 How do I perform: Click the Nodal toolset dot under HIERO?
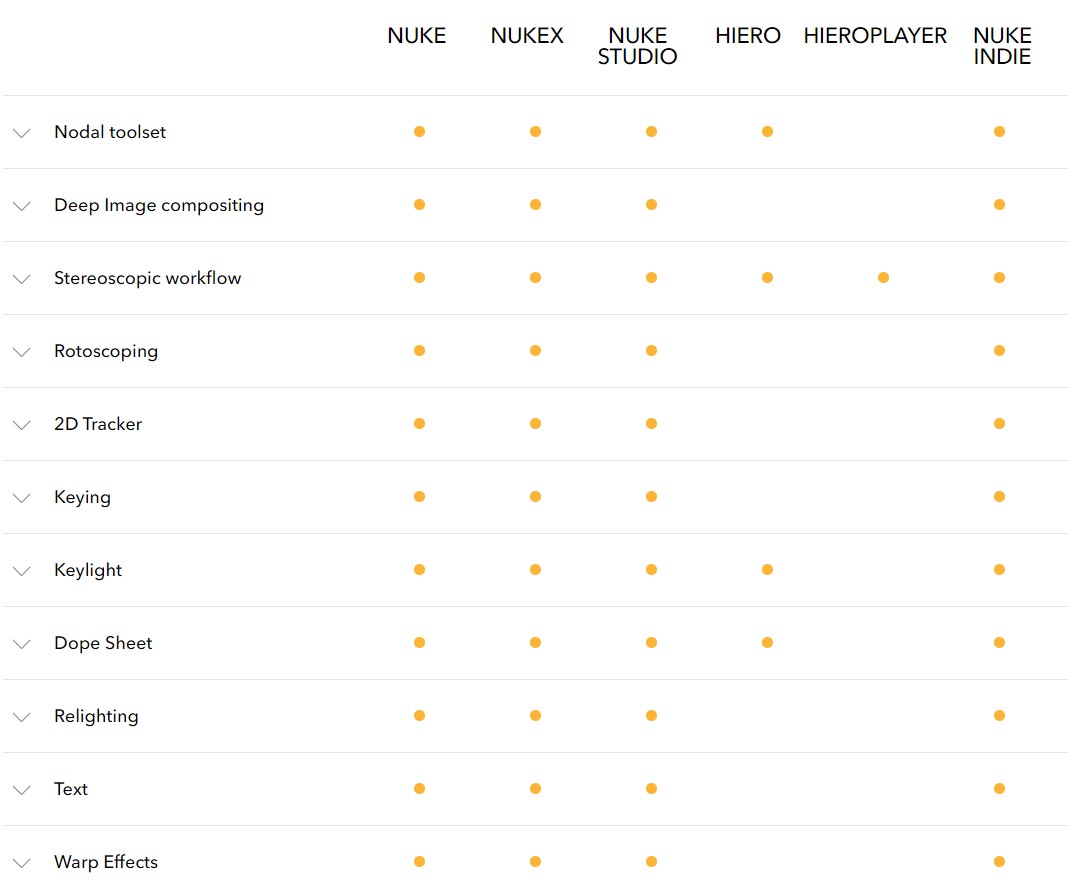click(767, 131)
